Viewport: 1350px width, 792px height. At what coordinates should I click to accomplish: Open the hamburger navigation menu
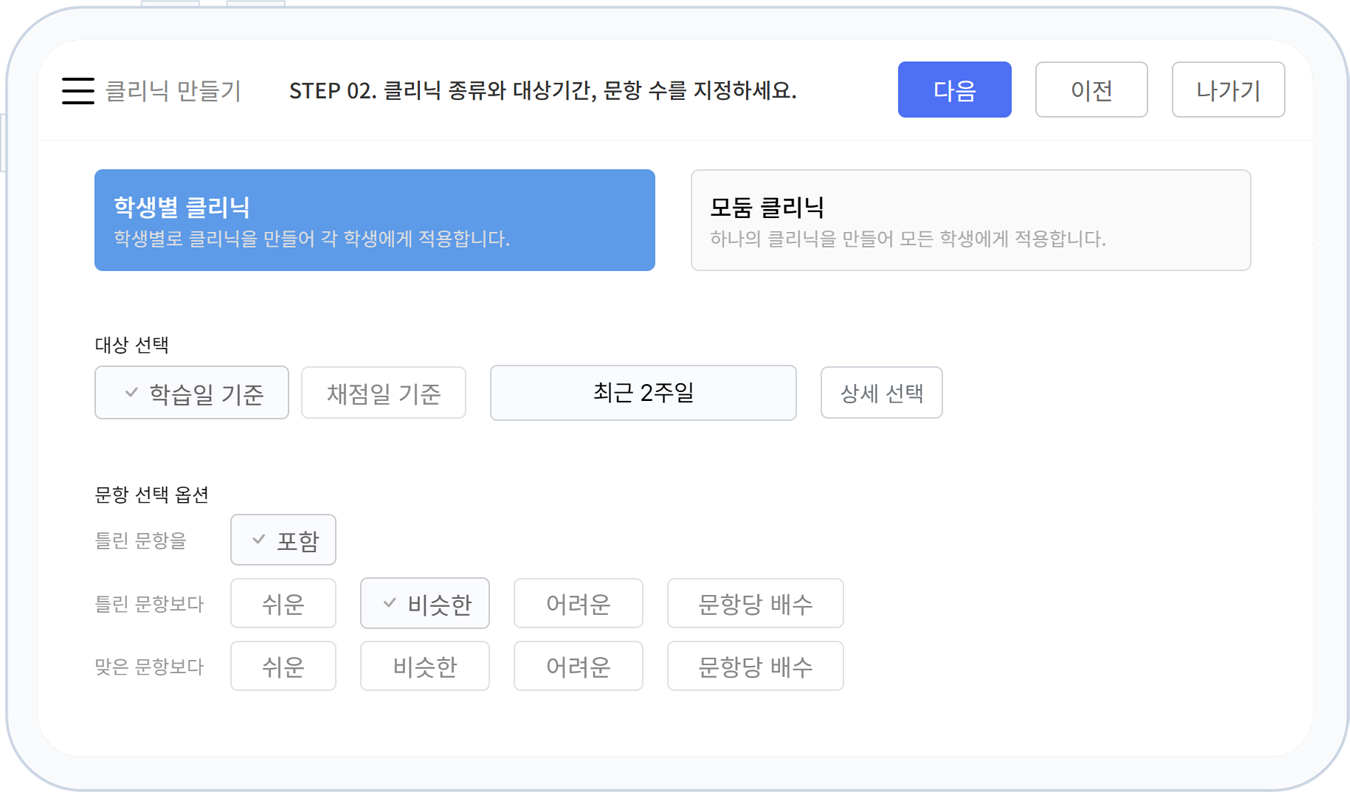pos(78,89)
